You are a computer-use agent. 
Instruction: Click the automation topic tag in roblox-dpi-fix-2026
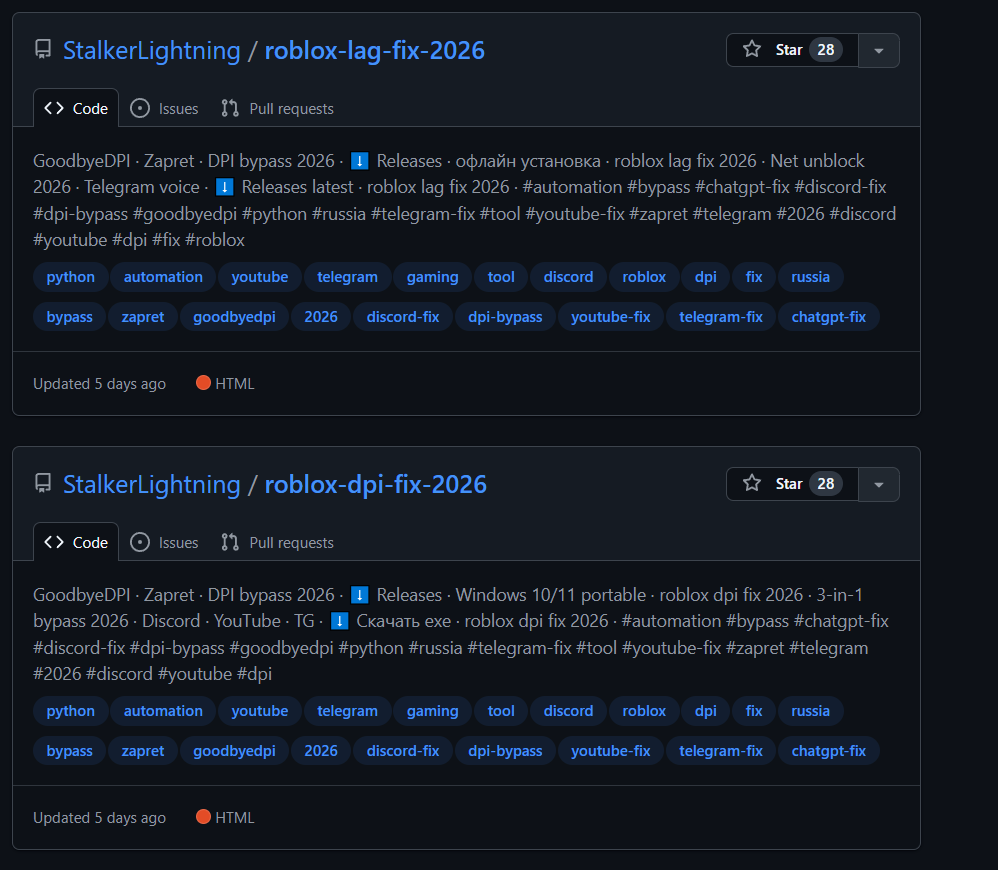(163, 711)
